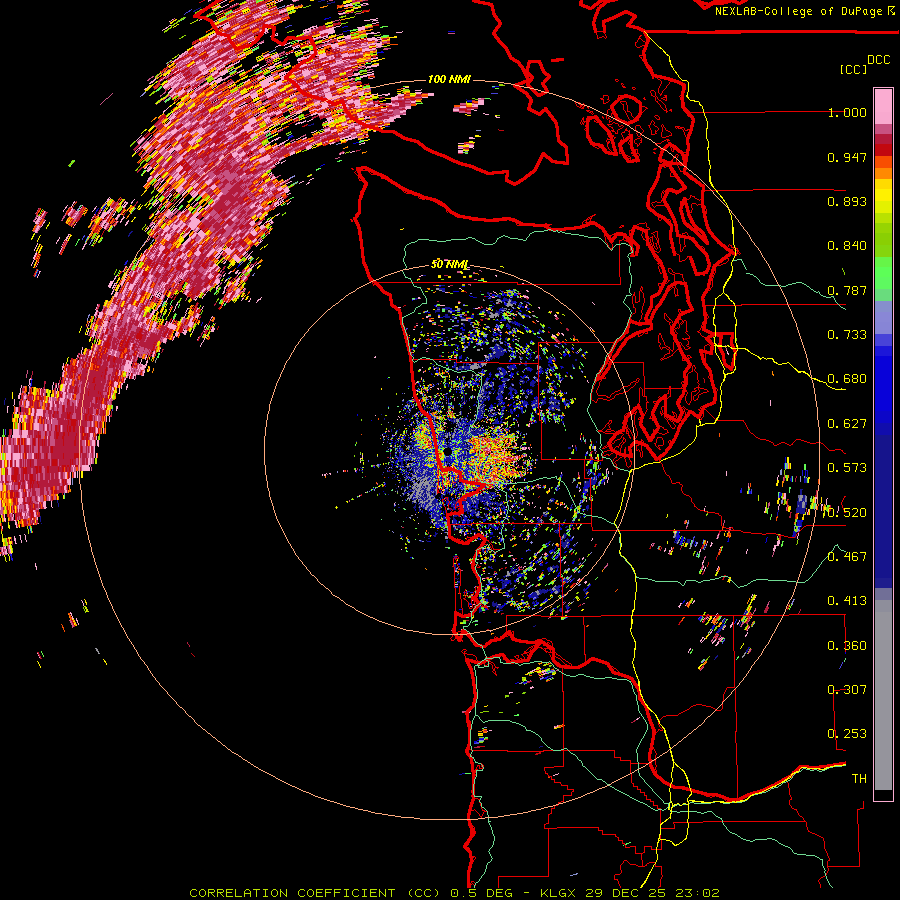Click the 100 NMI range ring label
Screen dimensions: 900x900
coord(449,79)
